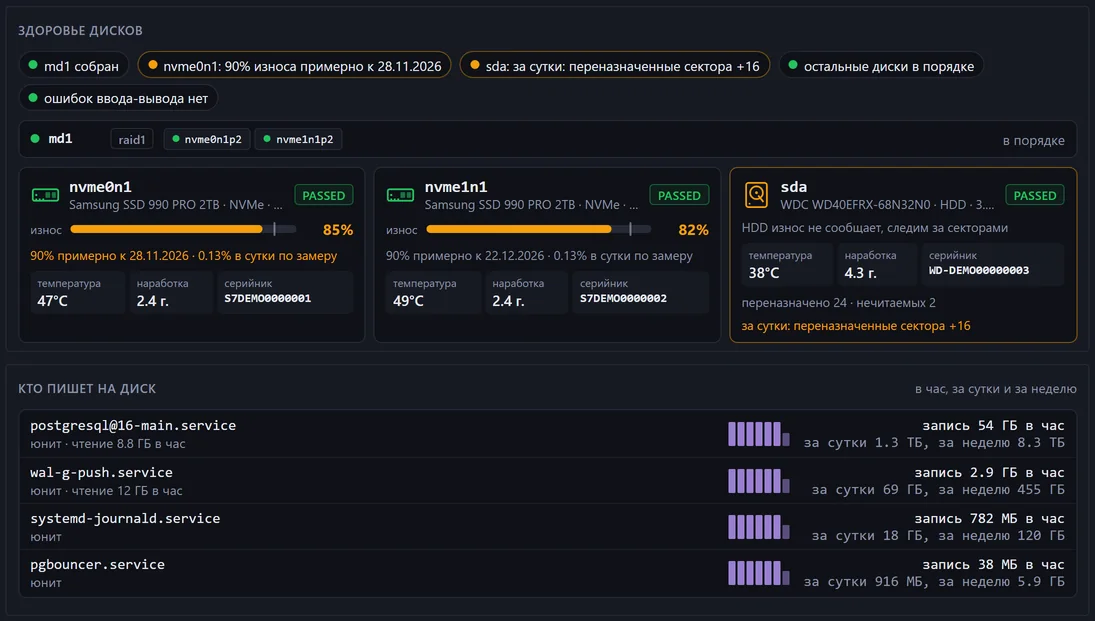Click the nvme1n1 SSD drive icon

(401, 195)
